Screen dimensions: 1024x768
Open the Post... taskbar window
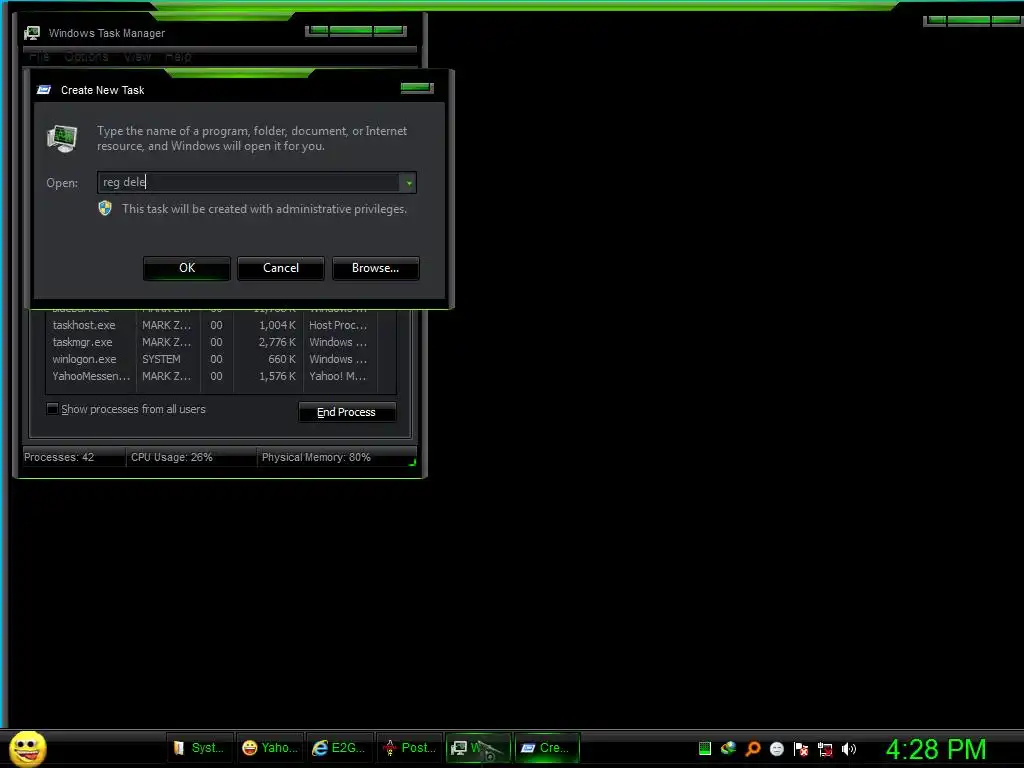click(409, 748)
